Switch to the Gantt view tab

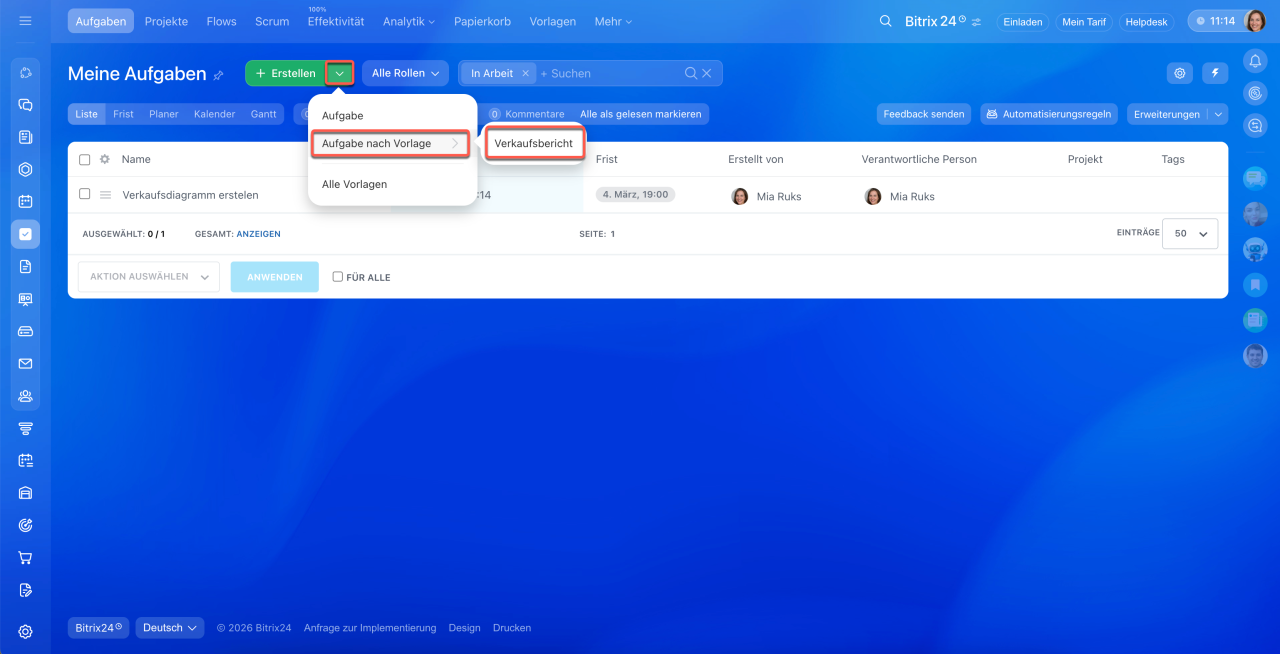pos(264,114)
